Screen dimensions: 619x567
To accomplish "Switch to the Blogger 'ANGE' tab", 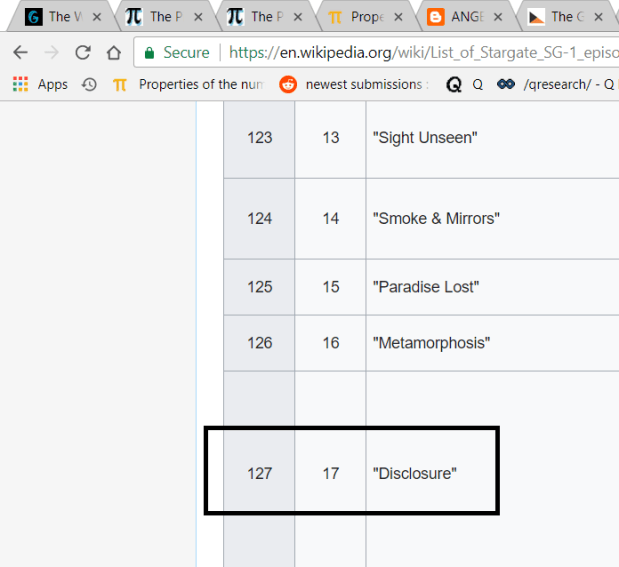I will (460, 16).
